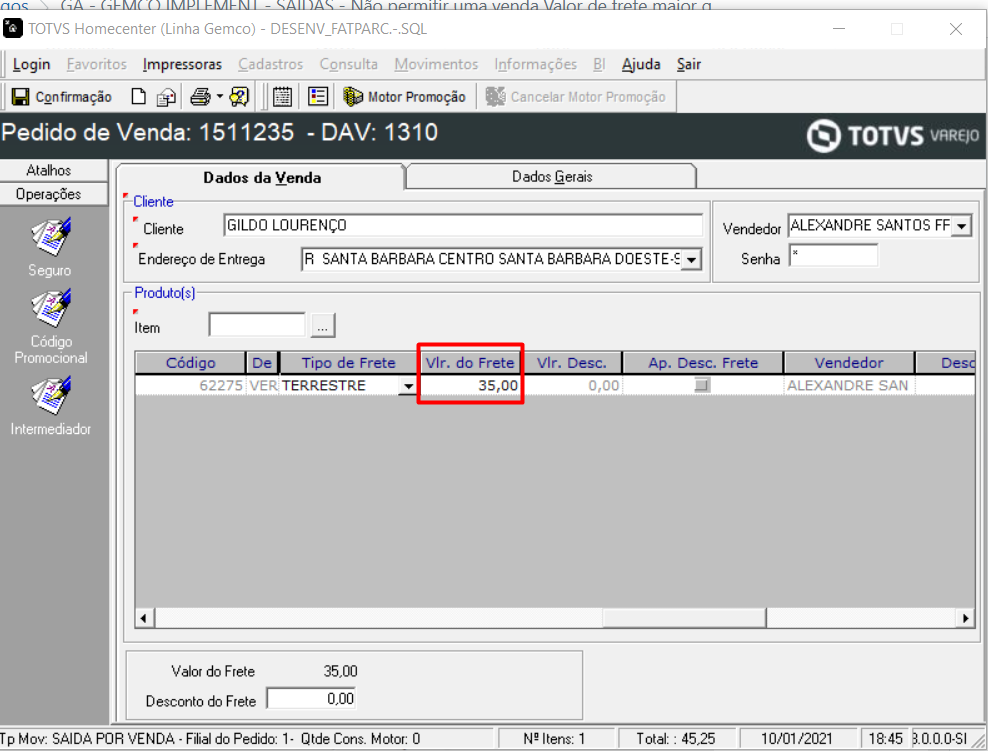Run the Motor Promoção button
The width and height of the screenshot is (988, 751).
click(x=405, y=96)
